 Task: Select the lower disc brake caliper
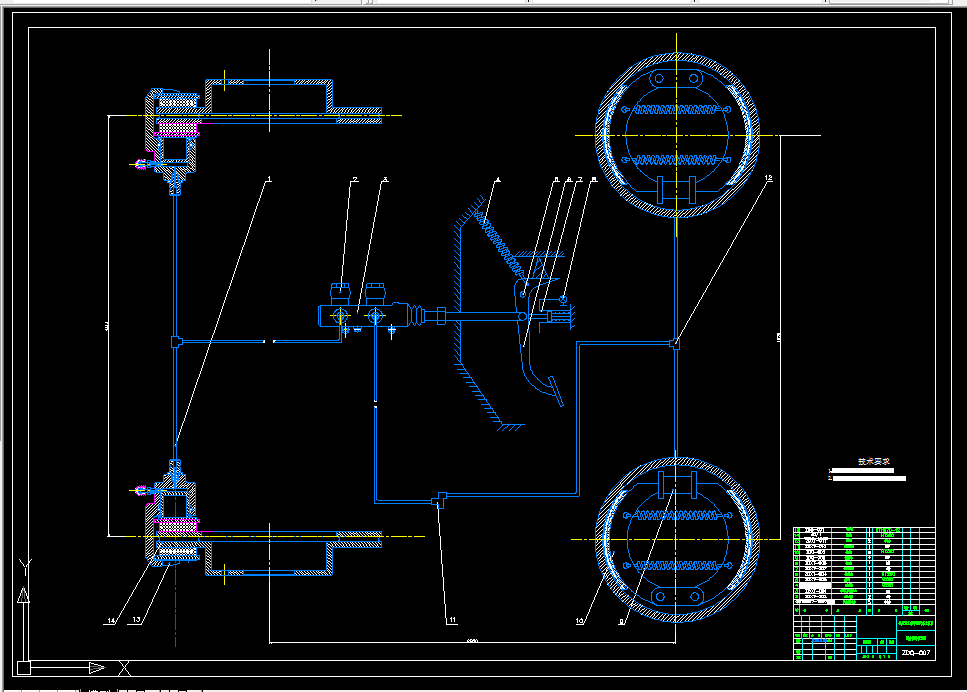click(173, 515)
